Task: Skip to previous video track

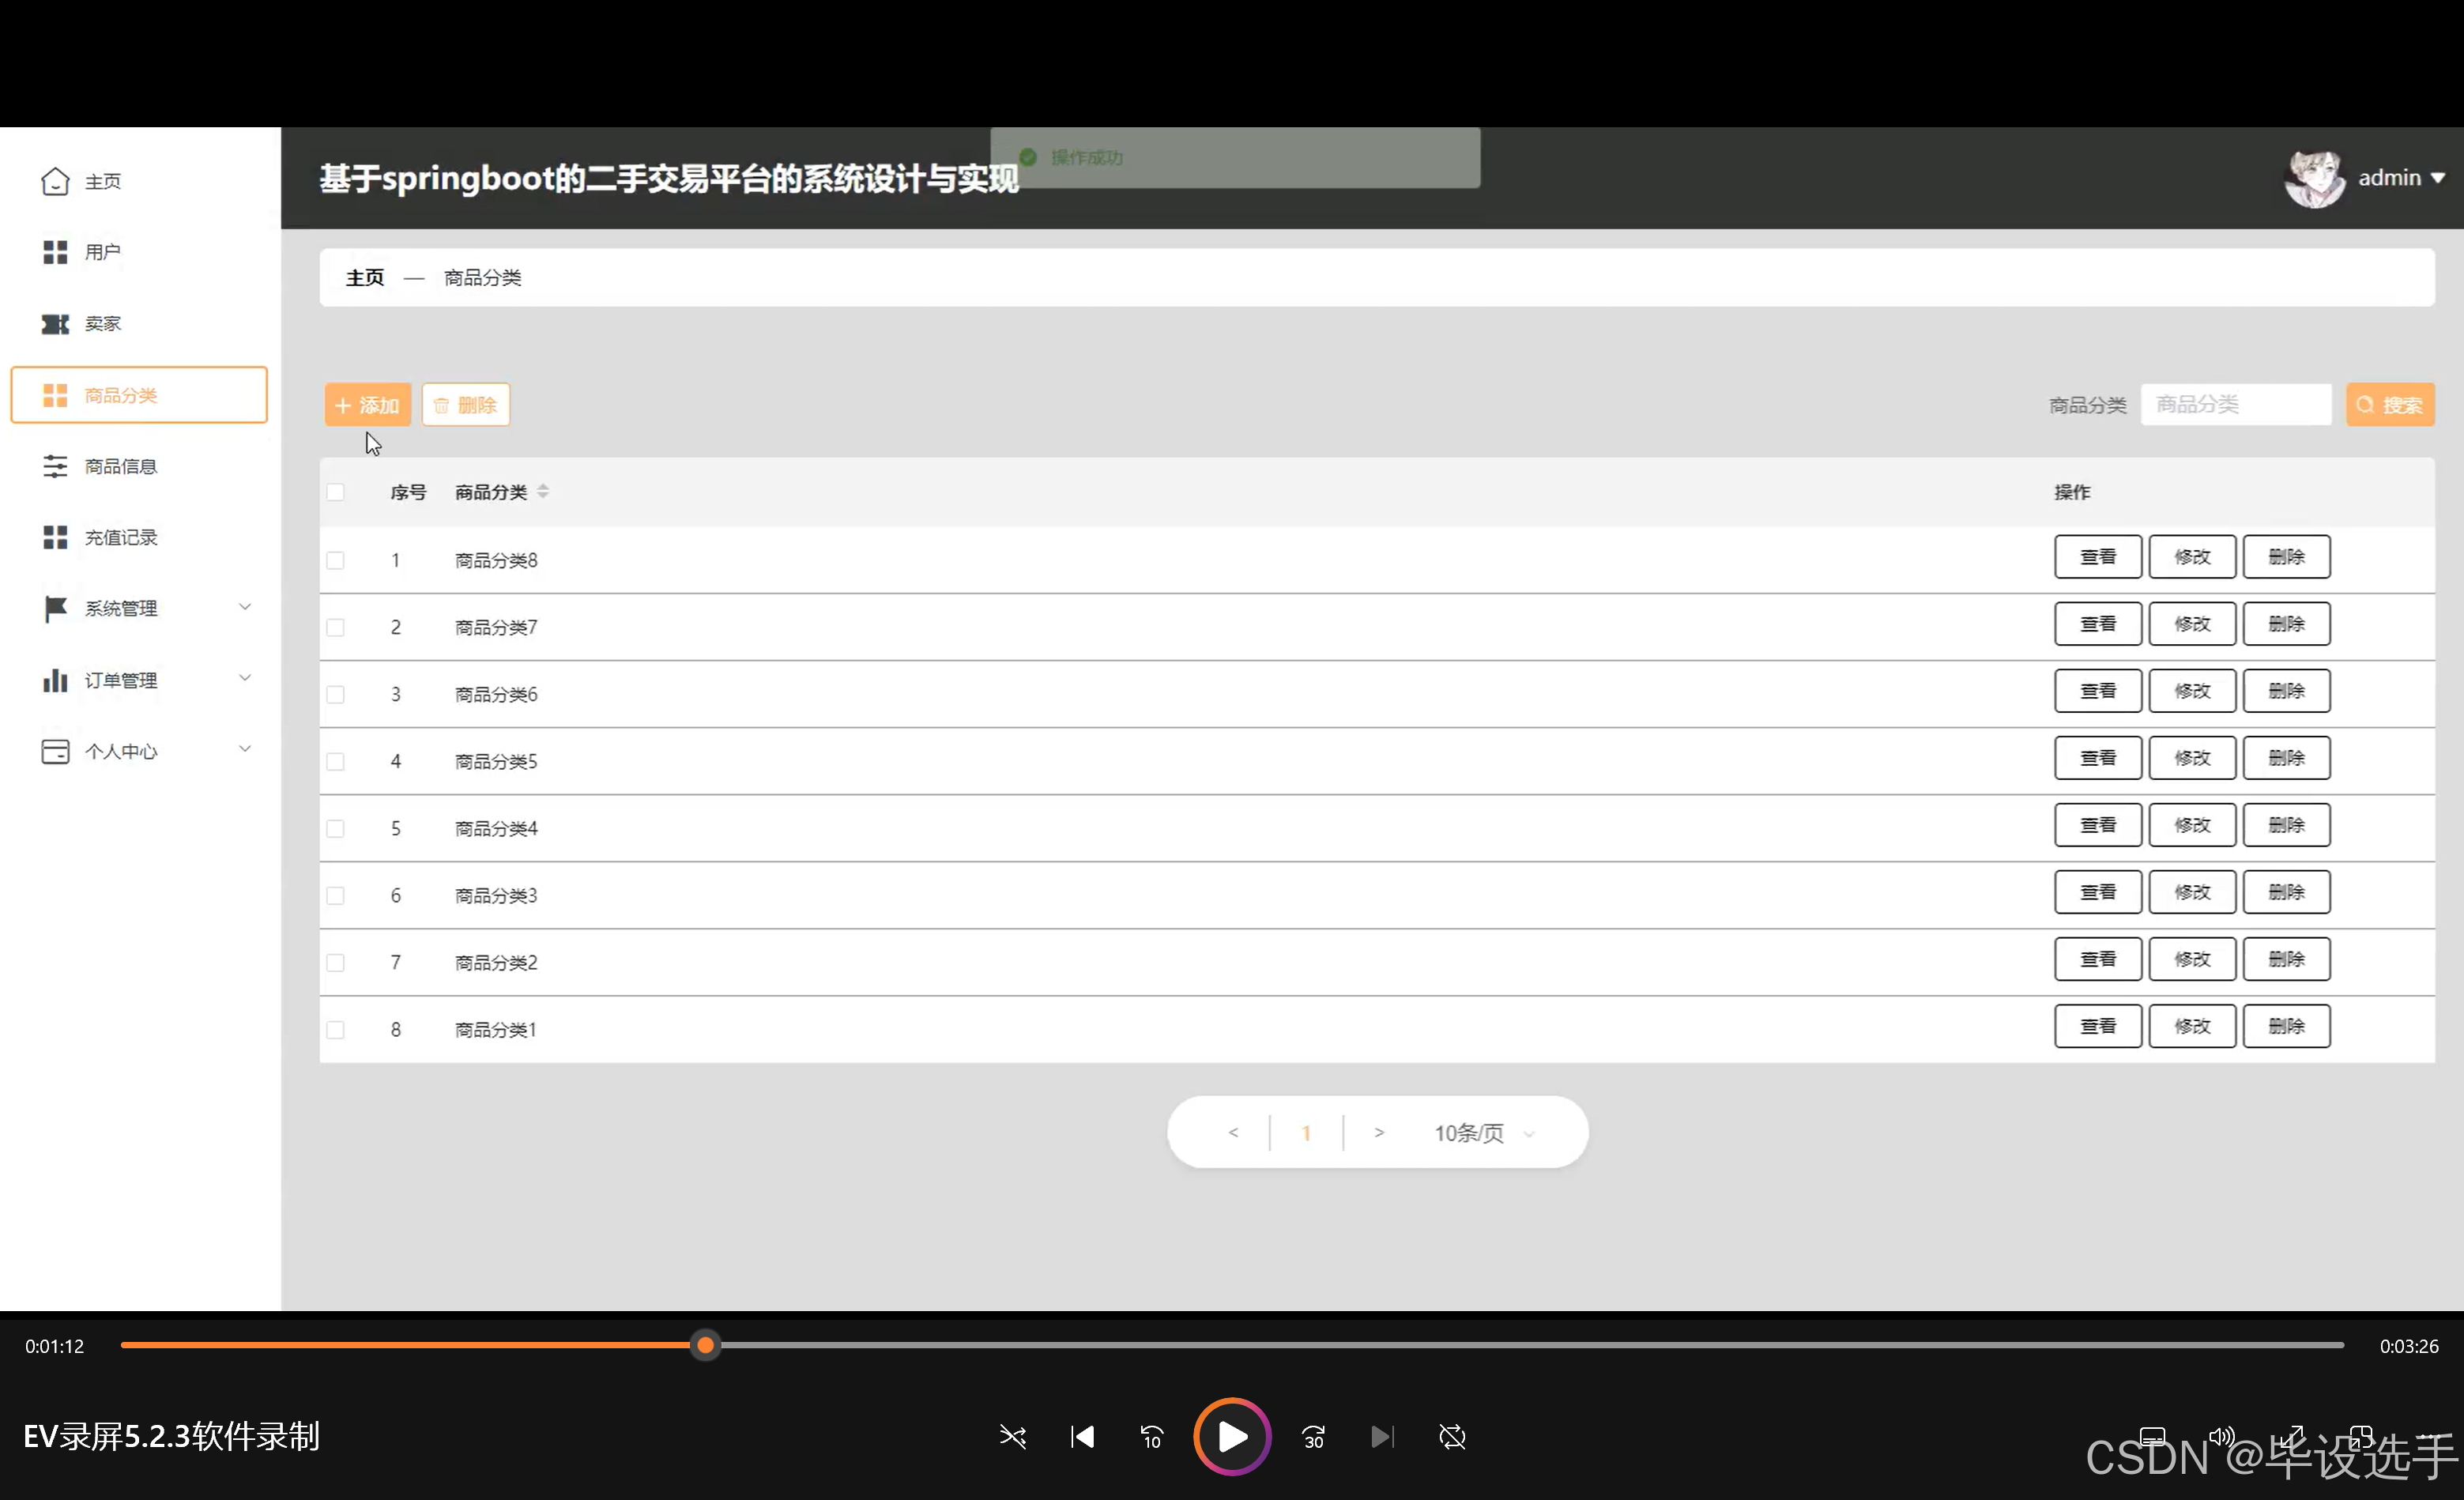Action: pos(1082,1437)
